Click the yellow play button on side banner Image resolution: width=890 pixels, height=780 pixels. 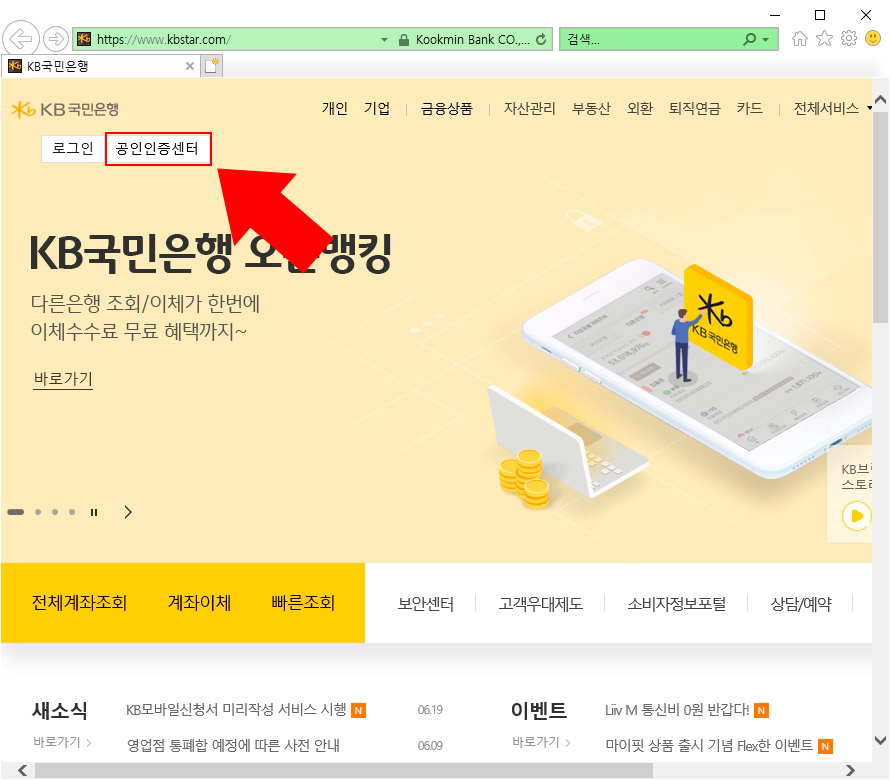pyautogui.click(x=857, y=515)
